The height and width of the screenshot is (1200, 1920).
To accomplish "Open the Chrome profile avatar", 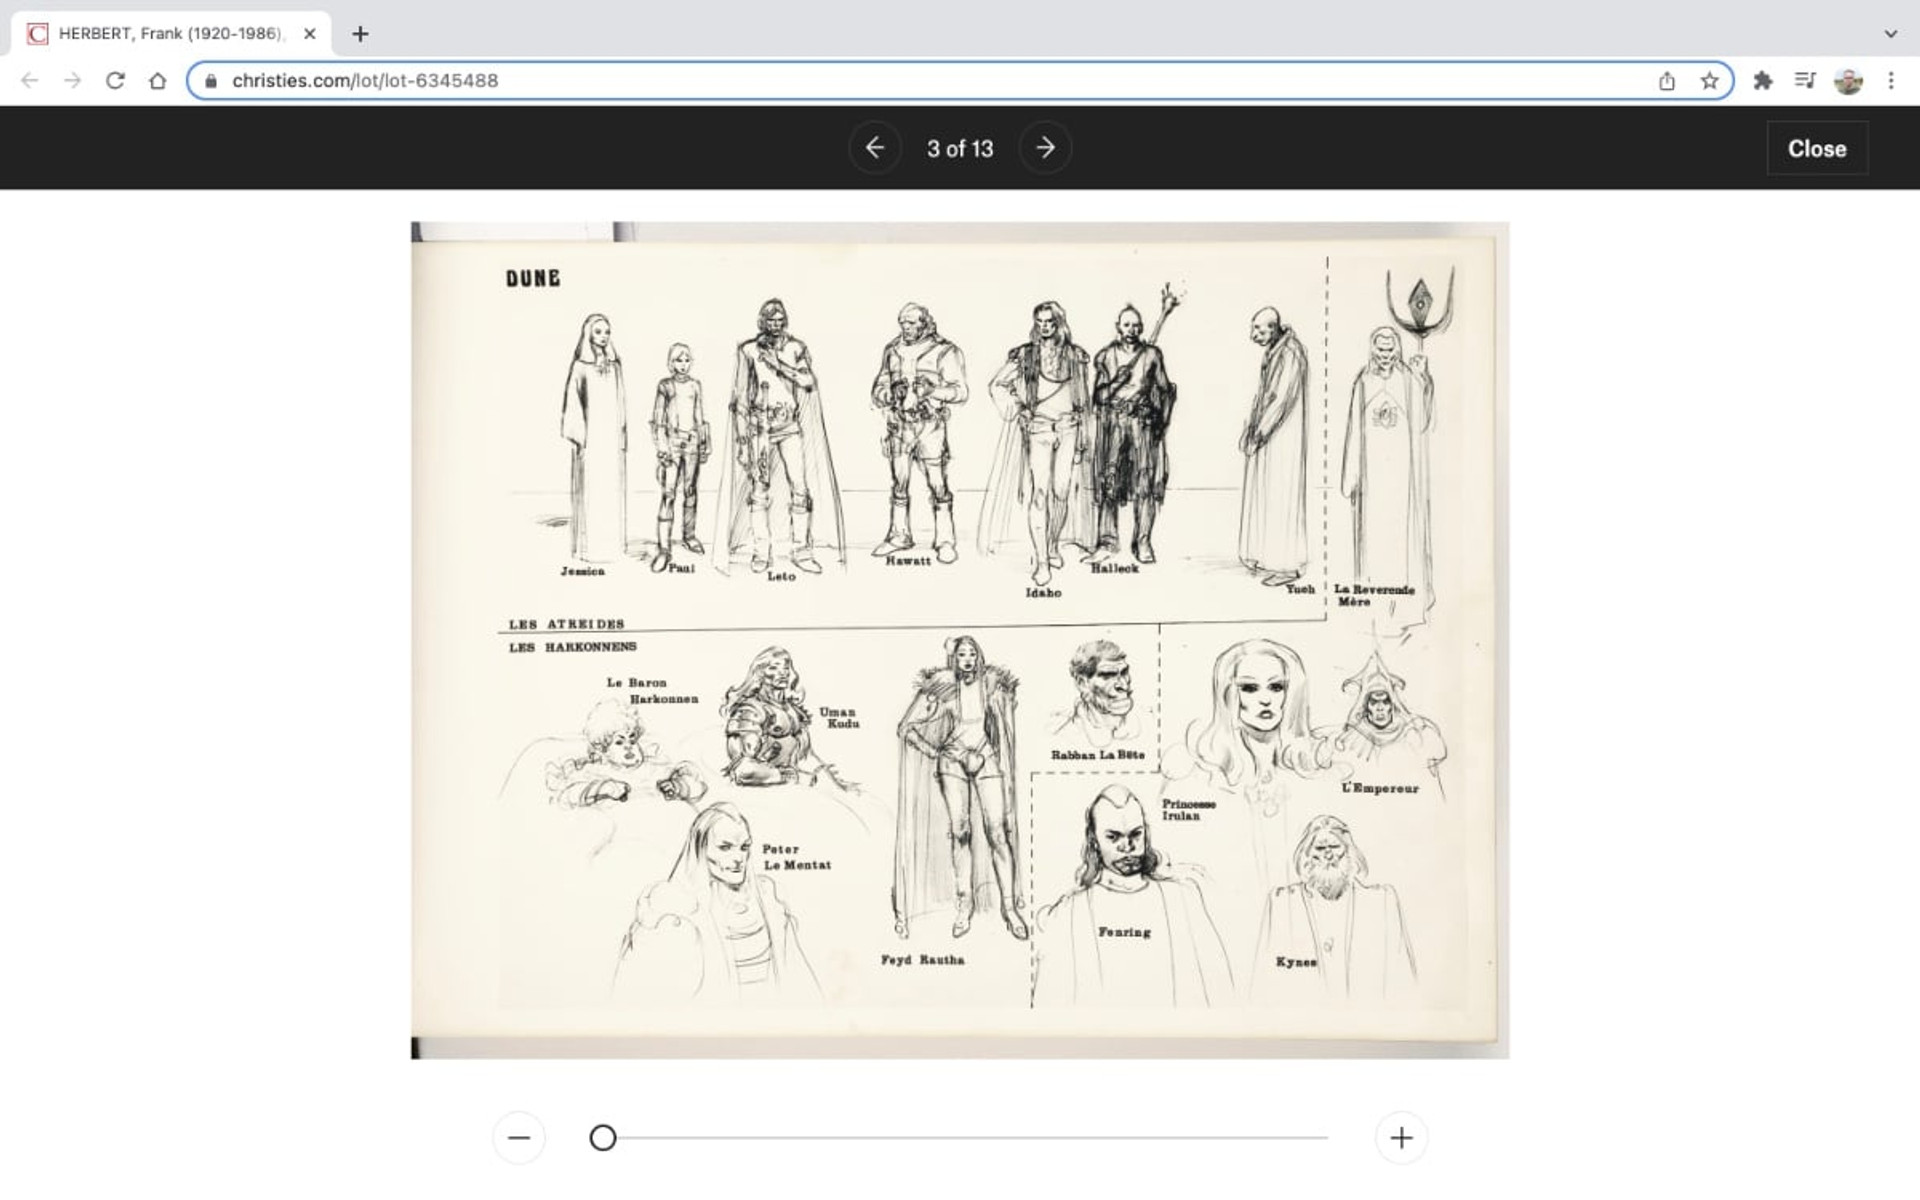I will [1848, 81].
